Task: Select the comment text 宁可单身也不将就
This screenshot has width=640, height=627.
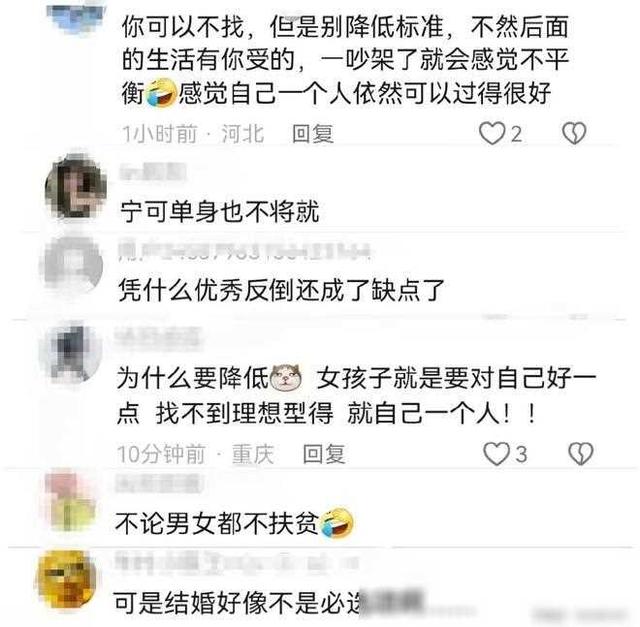Action: point(220,212)
